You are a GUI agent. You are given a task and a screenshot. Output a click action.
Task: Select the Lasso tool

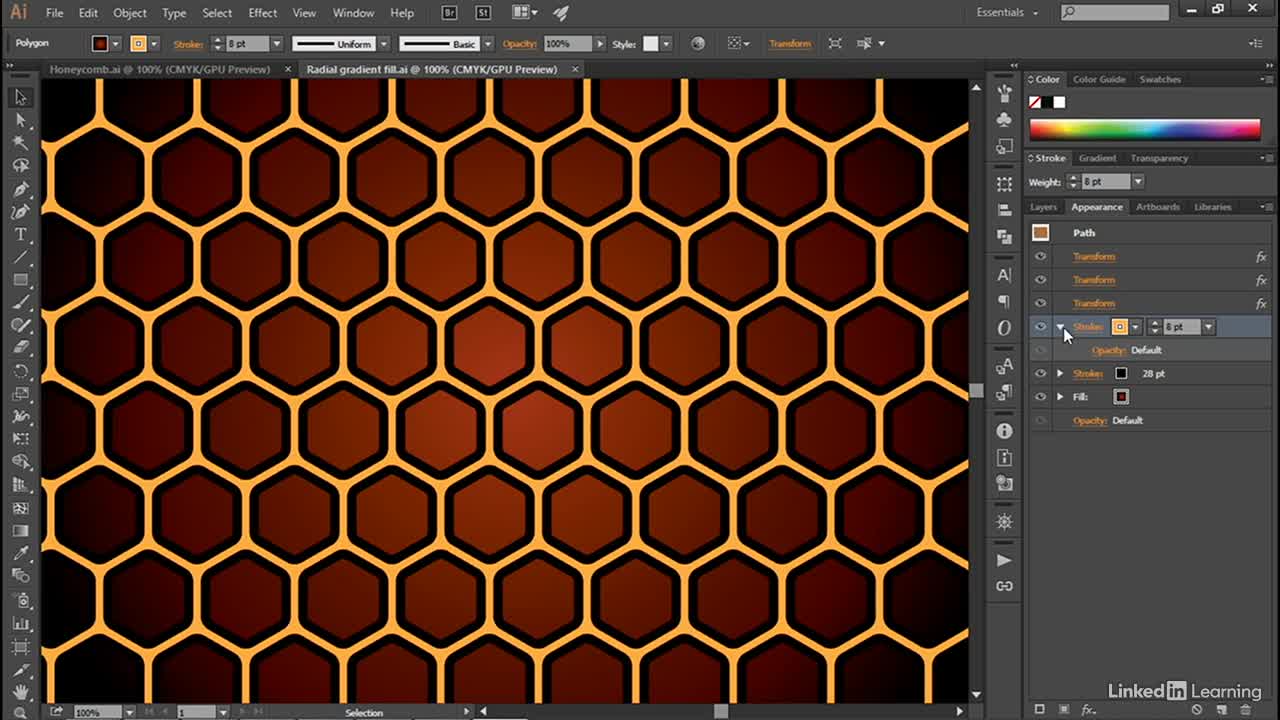pyautogui.click(x=20, y=166)
